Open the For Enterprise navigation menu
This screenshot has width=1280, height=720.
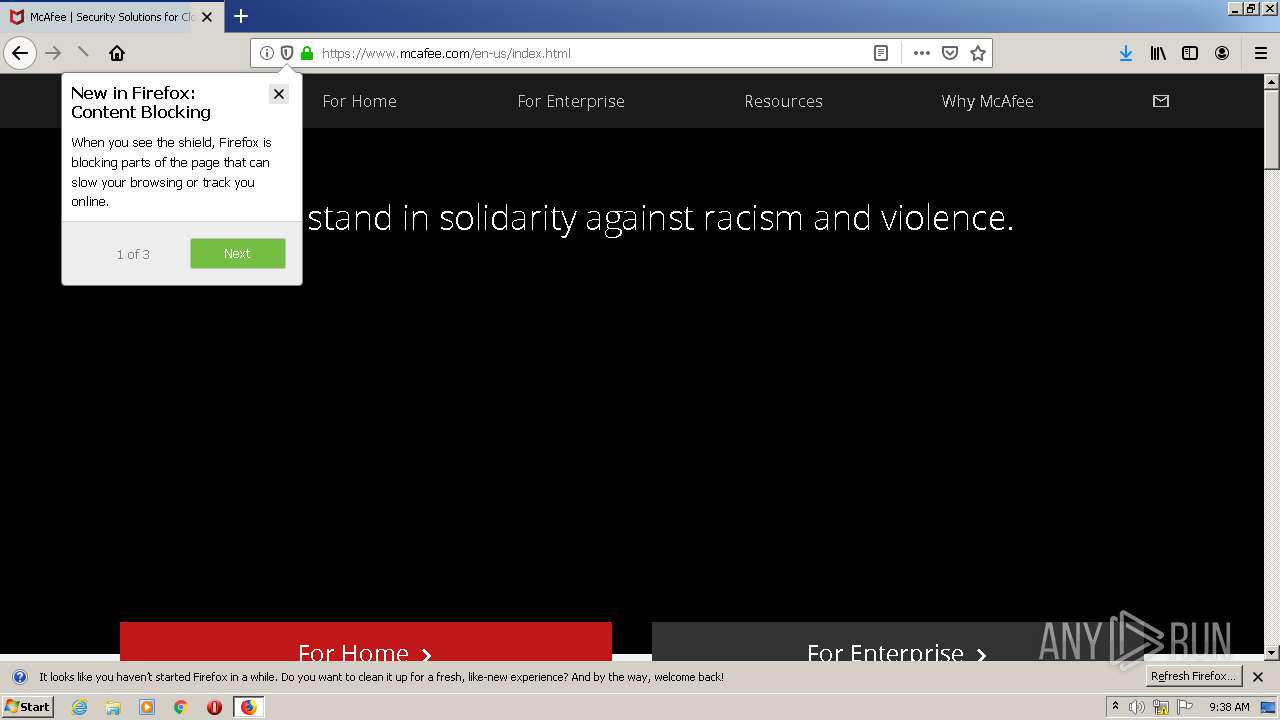click(x=571, y=101)
